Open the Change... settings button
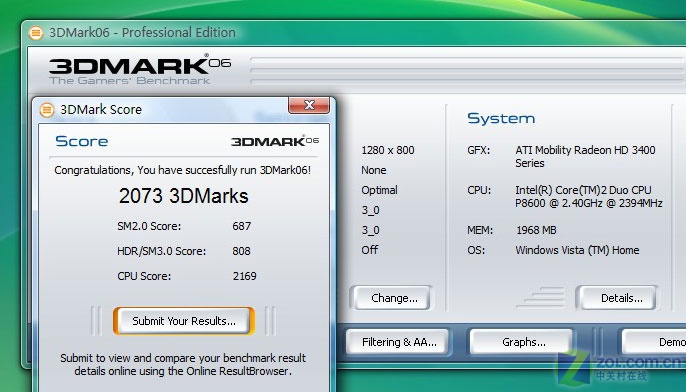 392,298
